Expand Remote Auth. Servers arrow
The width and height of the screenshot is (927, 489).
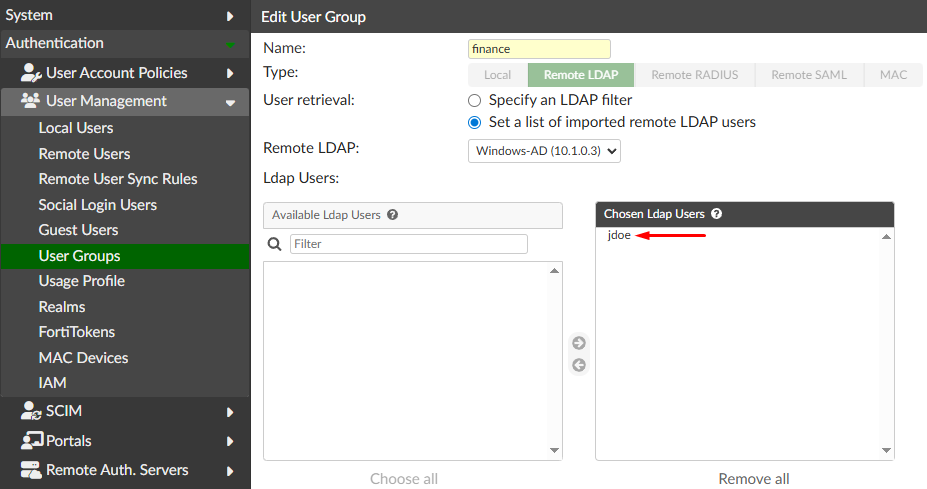click(230, 471)
